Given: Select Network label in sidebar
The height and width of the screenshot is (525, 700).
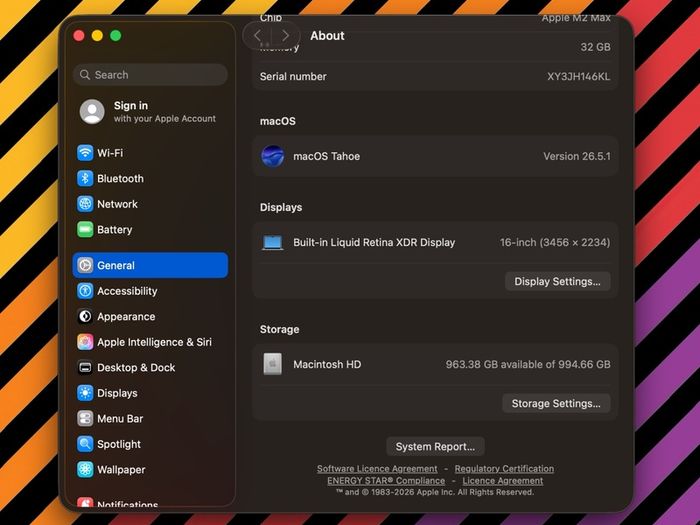Looking at the screenshot, I should pyautogui.click(x=117, y=204).
